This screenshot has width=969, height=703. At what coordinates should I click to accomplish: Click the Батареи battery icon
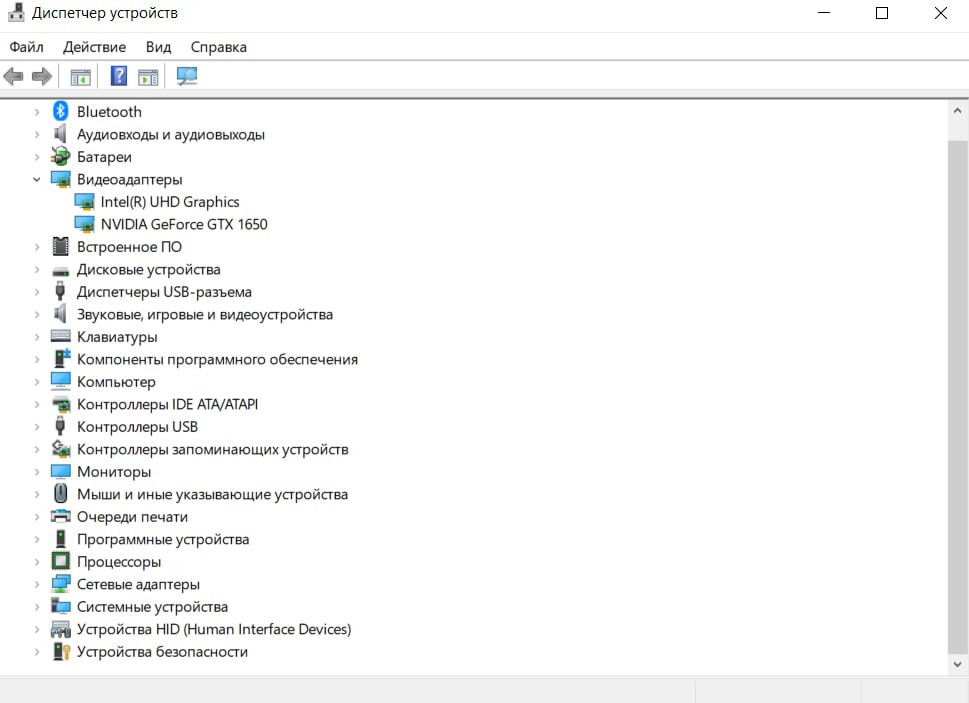pyautogui.click(x=60, y=157)
